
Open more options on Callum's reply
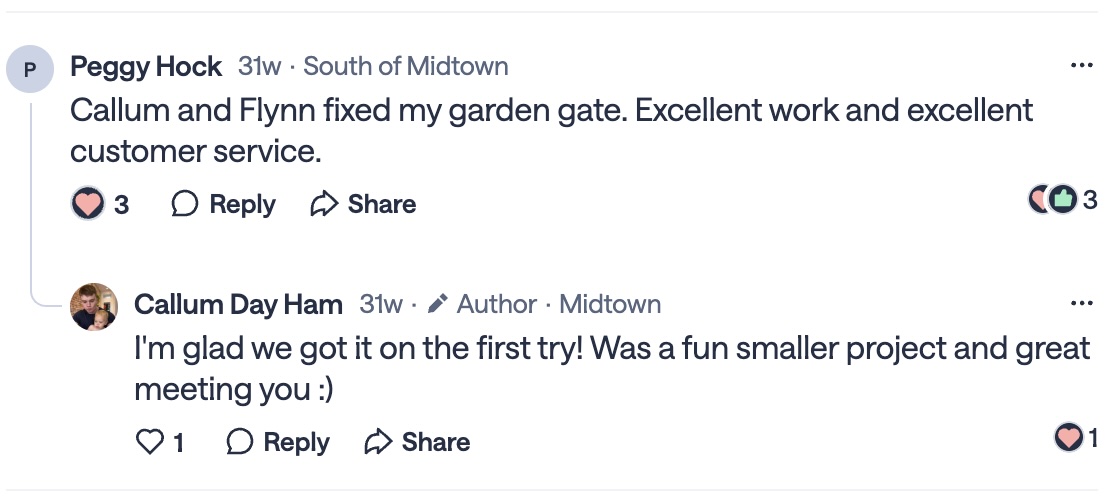(x=1081, y=303)
